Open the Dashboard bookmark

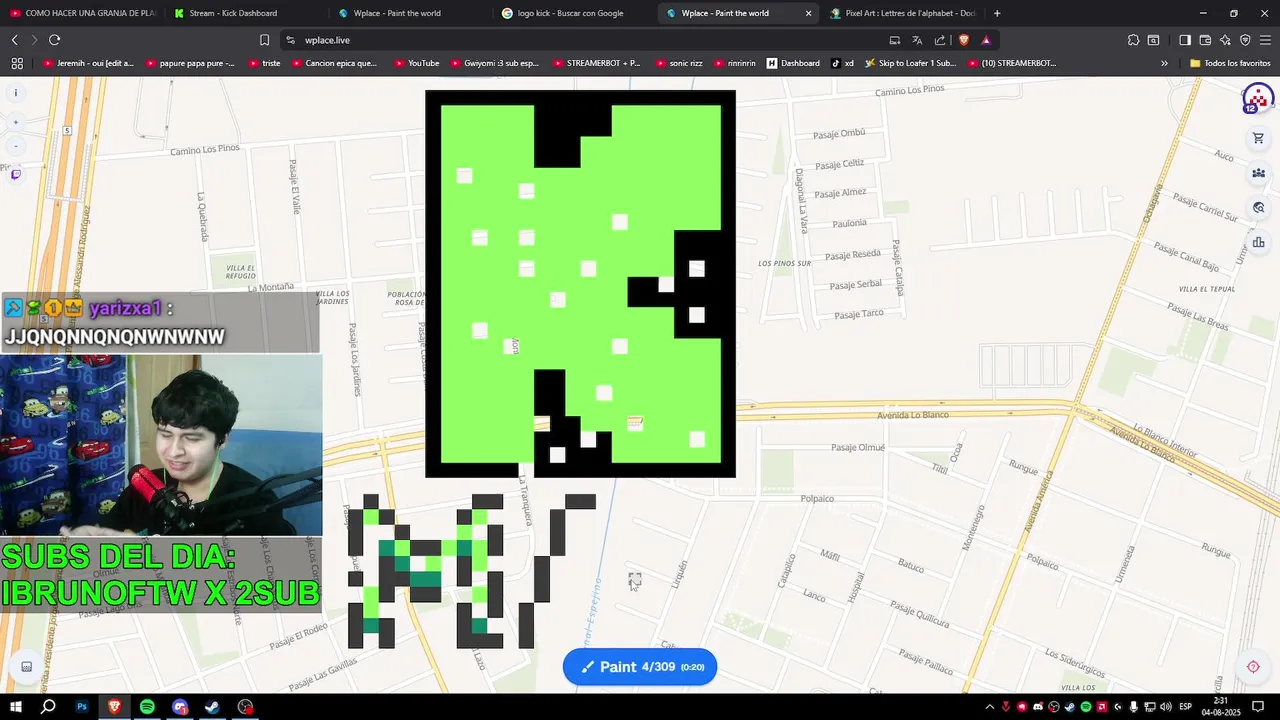(x=793, y=63)
